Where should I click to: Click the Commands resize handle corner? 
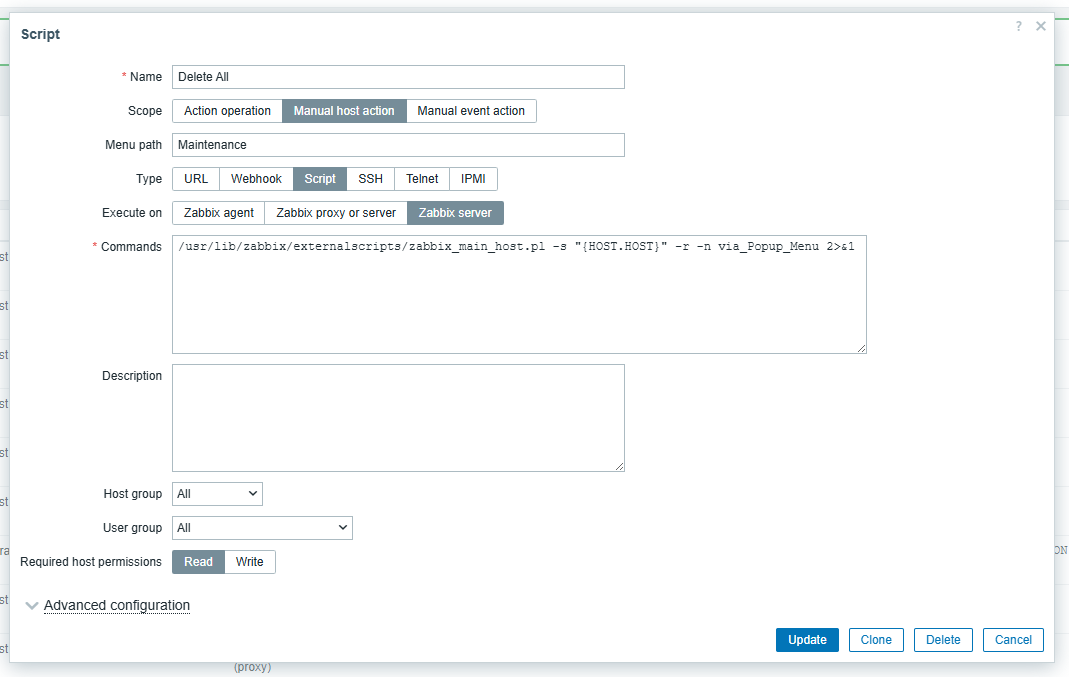click(861, 348)
